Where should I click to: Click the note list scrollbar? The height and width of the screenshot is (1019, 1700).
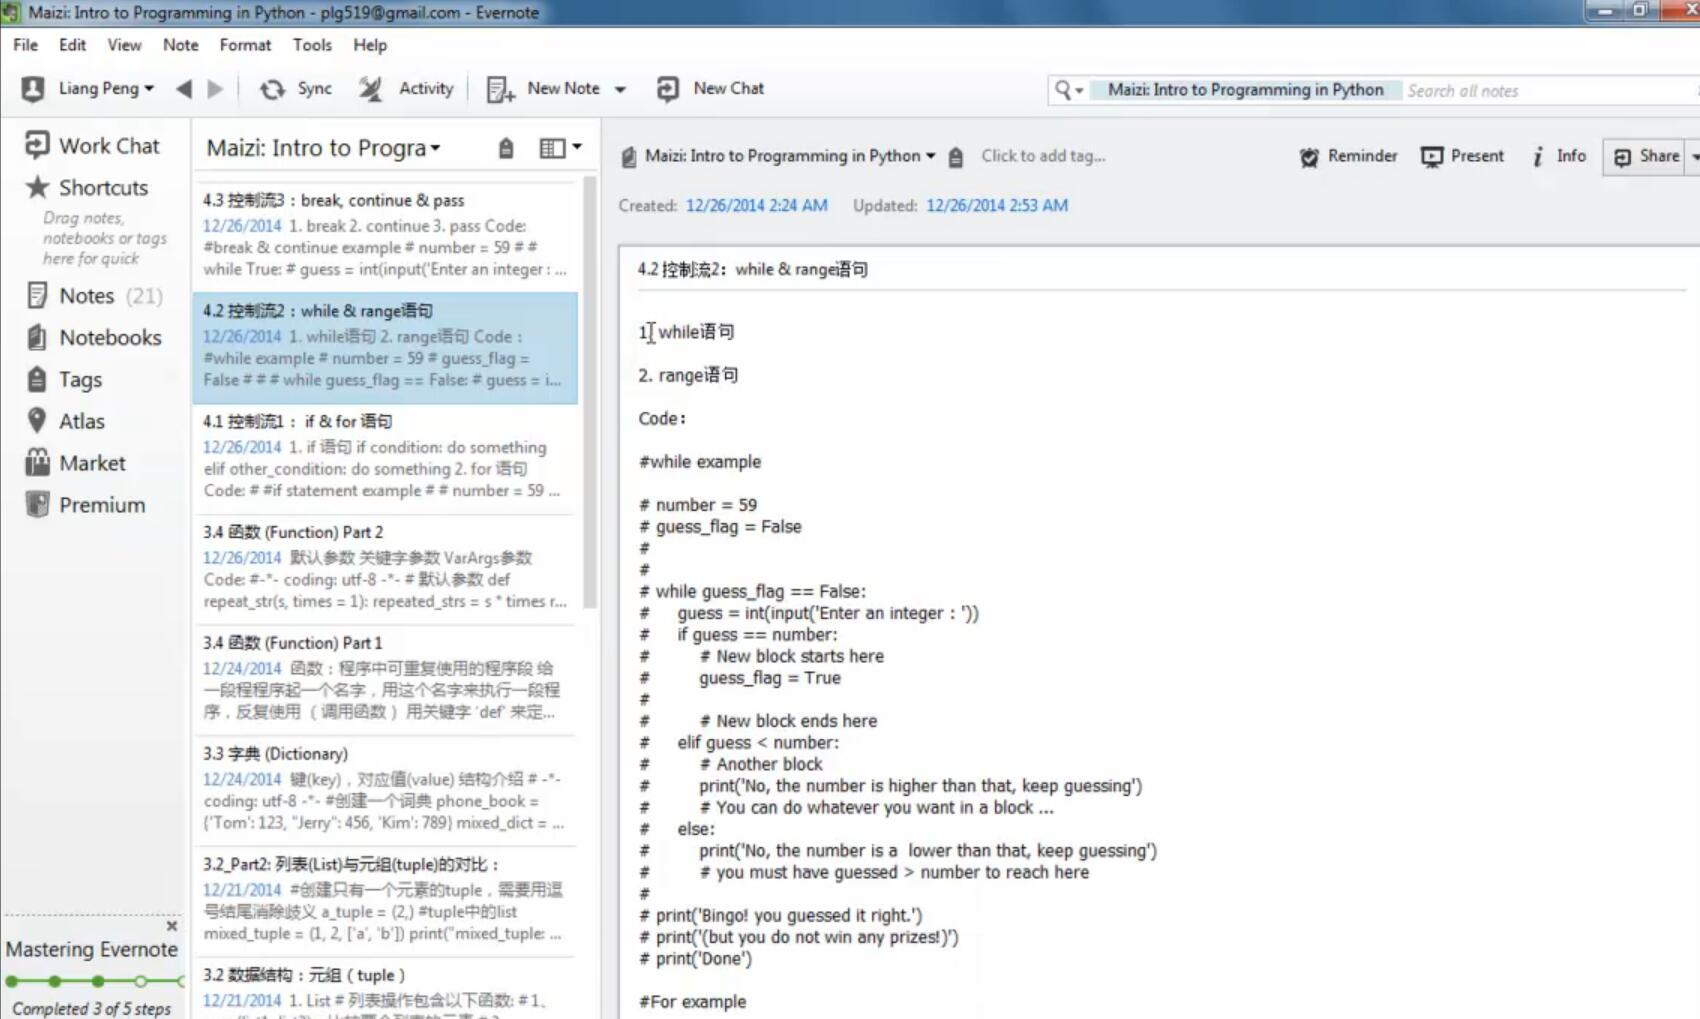click(590, 392)
